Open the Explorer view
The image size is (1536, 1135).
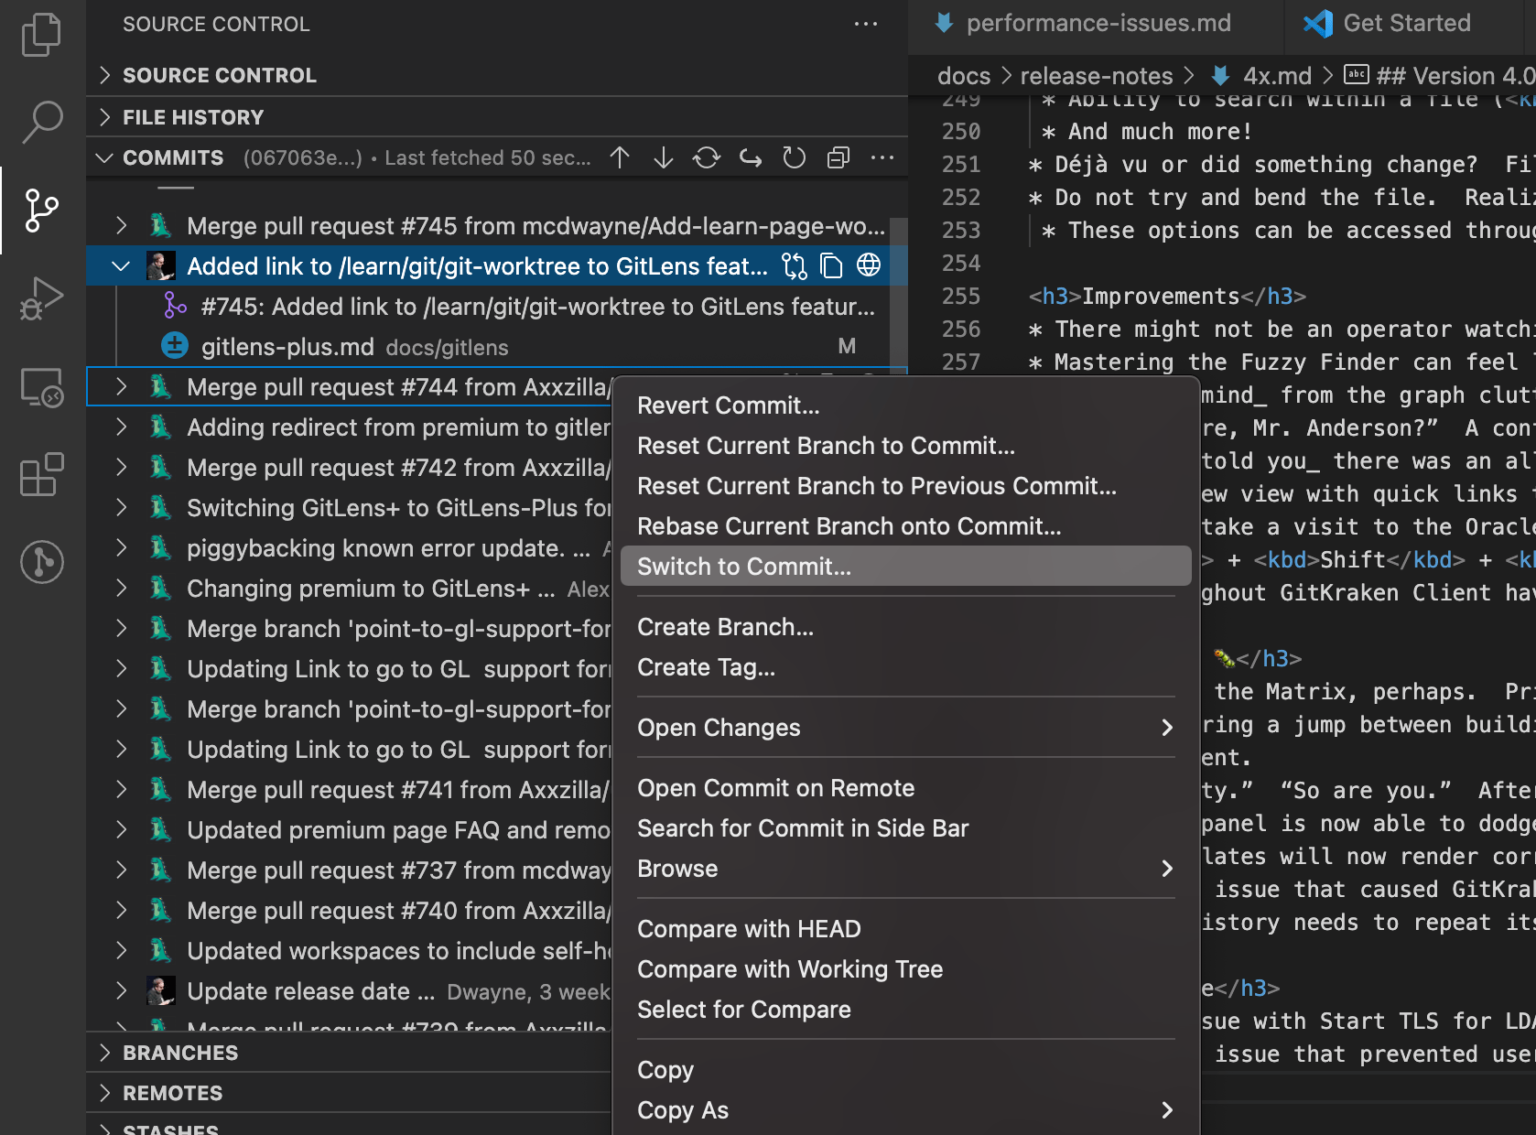tap(41, 33)
